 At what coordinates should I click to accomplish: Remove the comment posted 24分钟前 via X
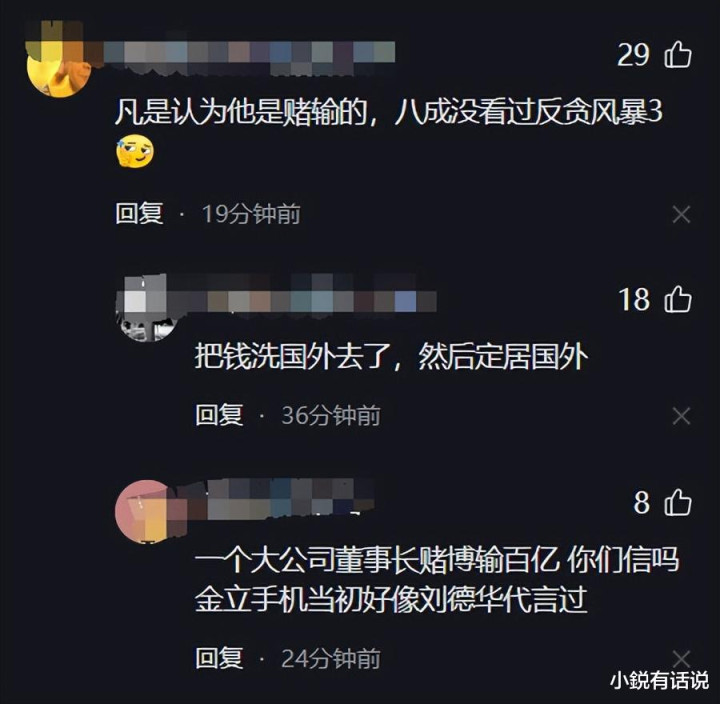681,658
